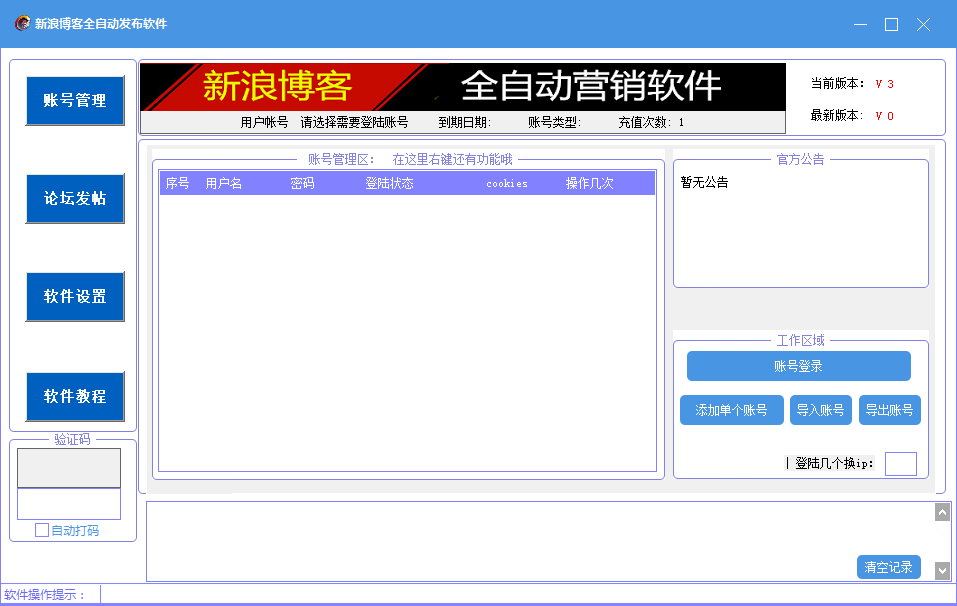Focus the 登陆几个换ip input box

[x=901, y=464]
